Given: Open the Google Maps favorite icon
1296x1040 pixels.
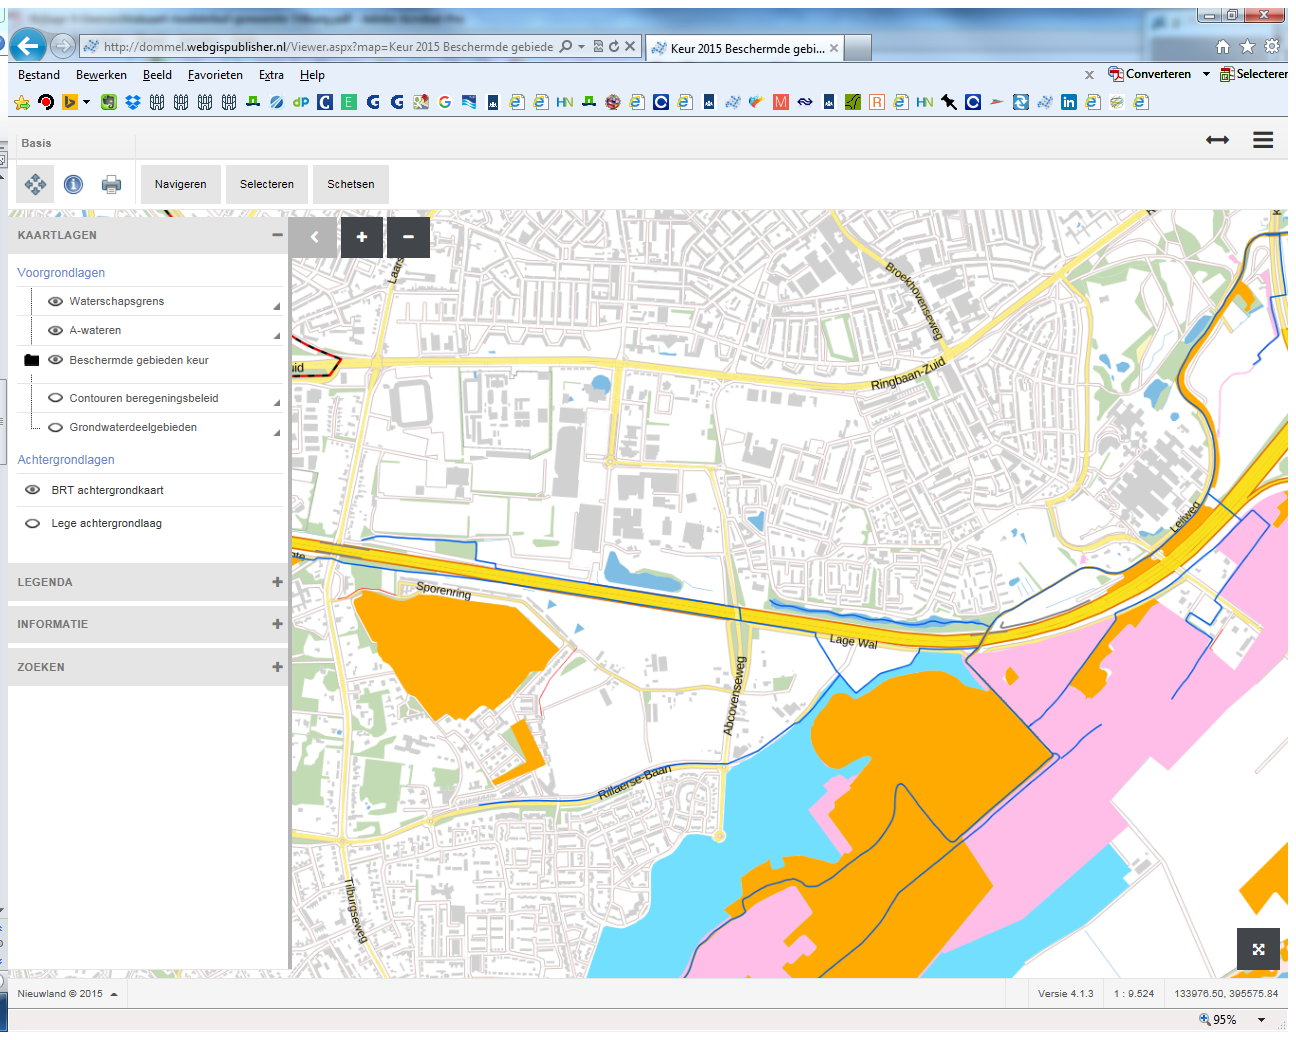Looking at the screenshot, I should [x=421, y=102].
